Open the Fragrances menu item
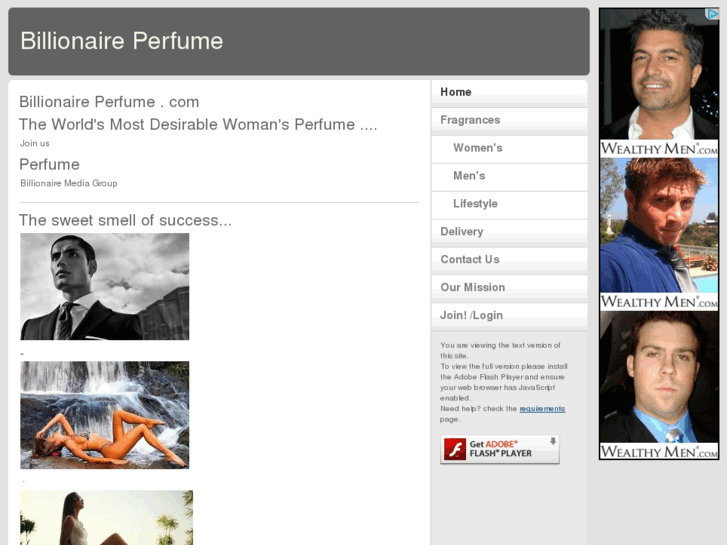727x545 pixels. (509, 120)
